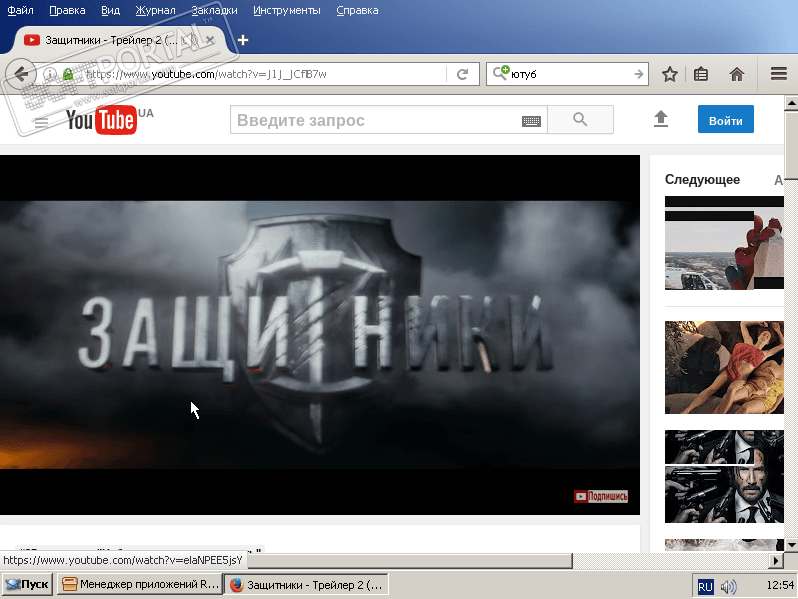Submit browser search with arrow button

[x=639, y=74]
